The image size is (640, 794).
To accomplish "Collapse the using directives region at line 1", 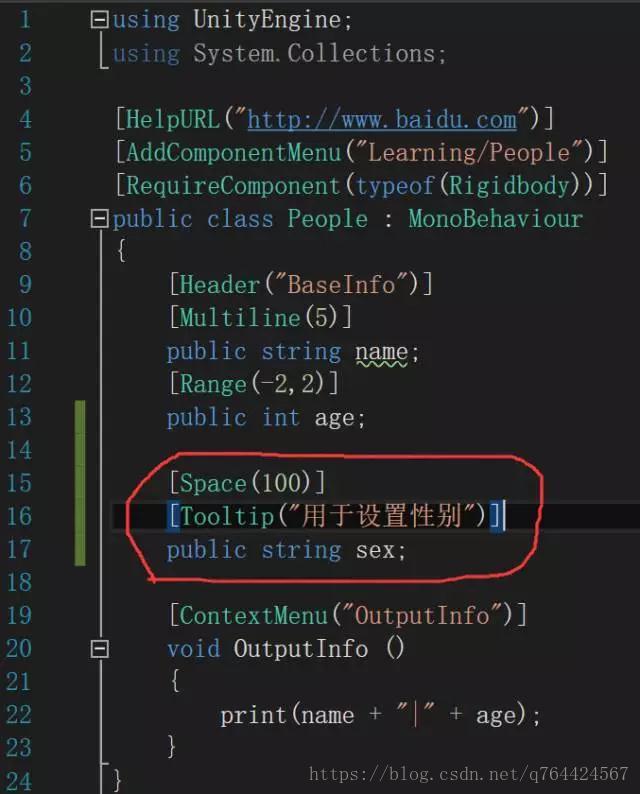I will point(99,20).
